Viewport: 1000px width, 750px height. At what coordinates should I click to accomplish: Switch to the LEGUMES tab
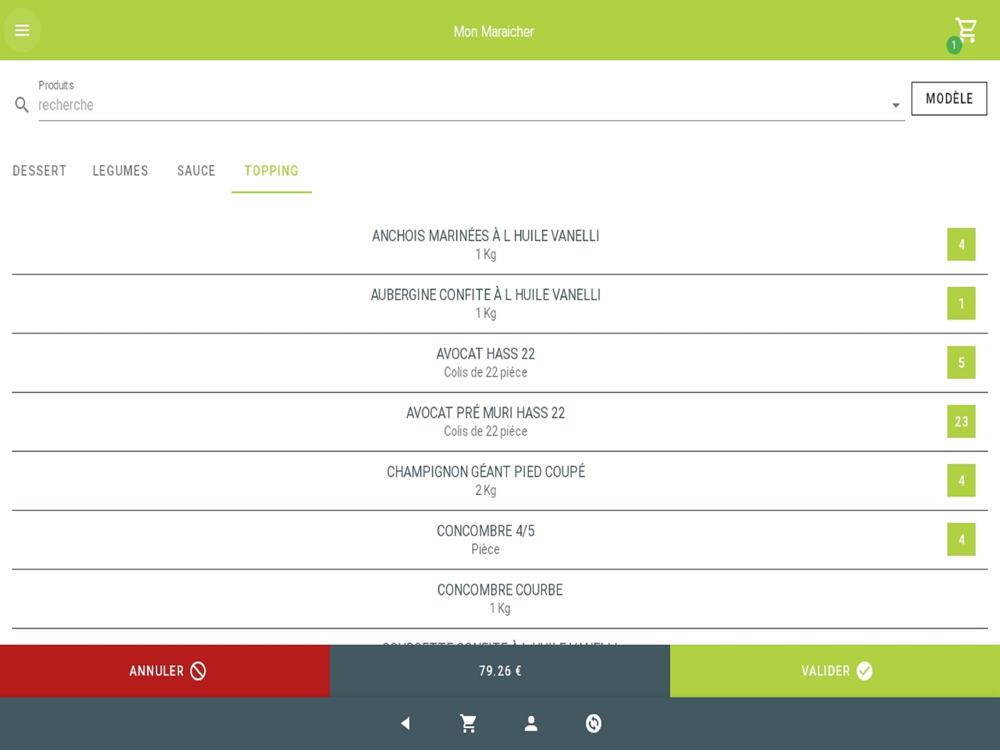(121, 170)
